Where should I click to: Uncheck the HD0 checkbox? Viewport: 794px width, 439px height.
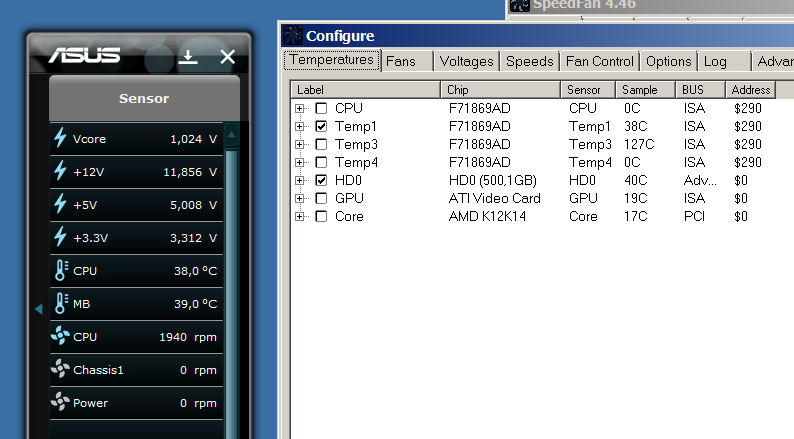(x=321, y=180)
